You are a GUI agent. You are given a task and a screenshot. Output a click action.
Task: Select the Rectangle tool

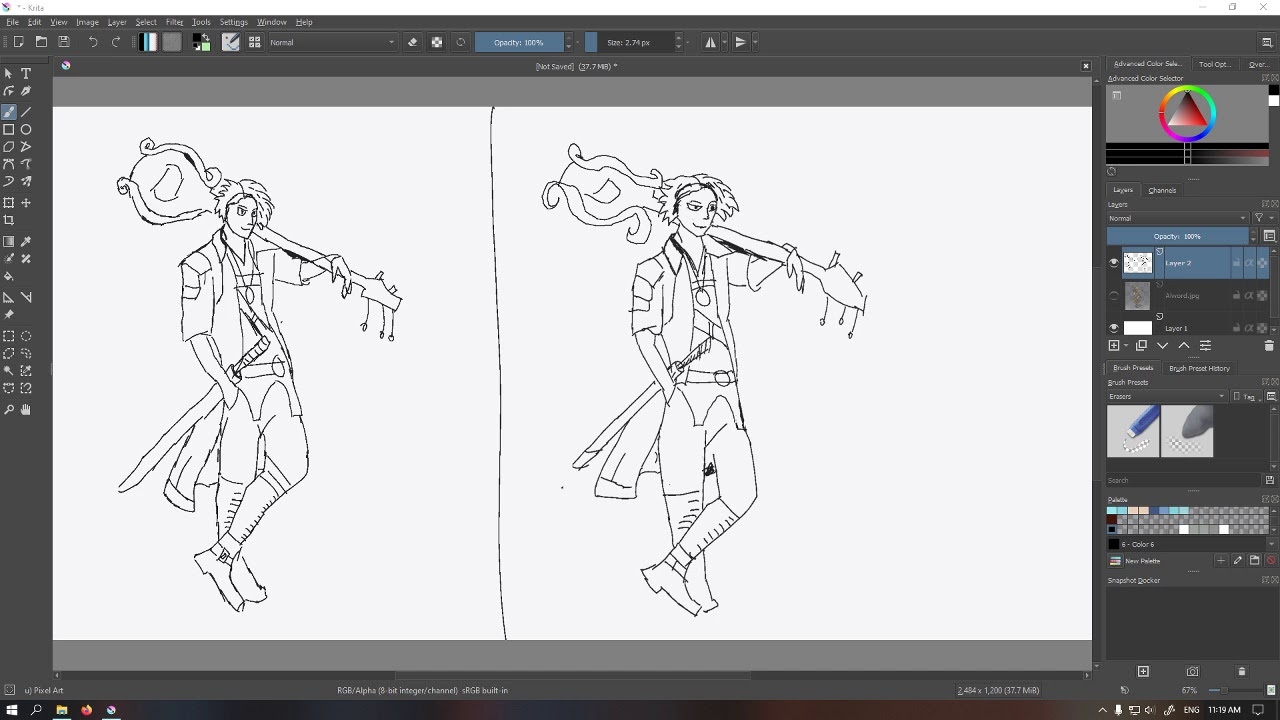click(x=9, y=129)
